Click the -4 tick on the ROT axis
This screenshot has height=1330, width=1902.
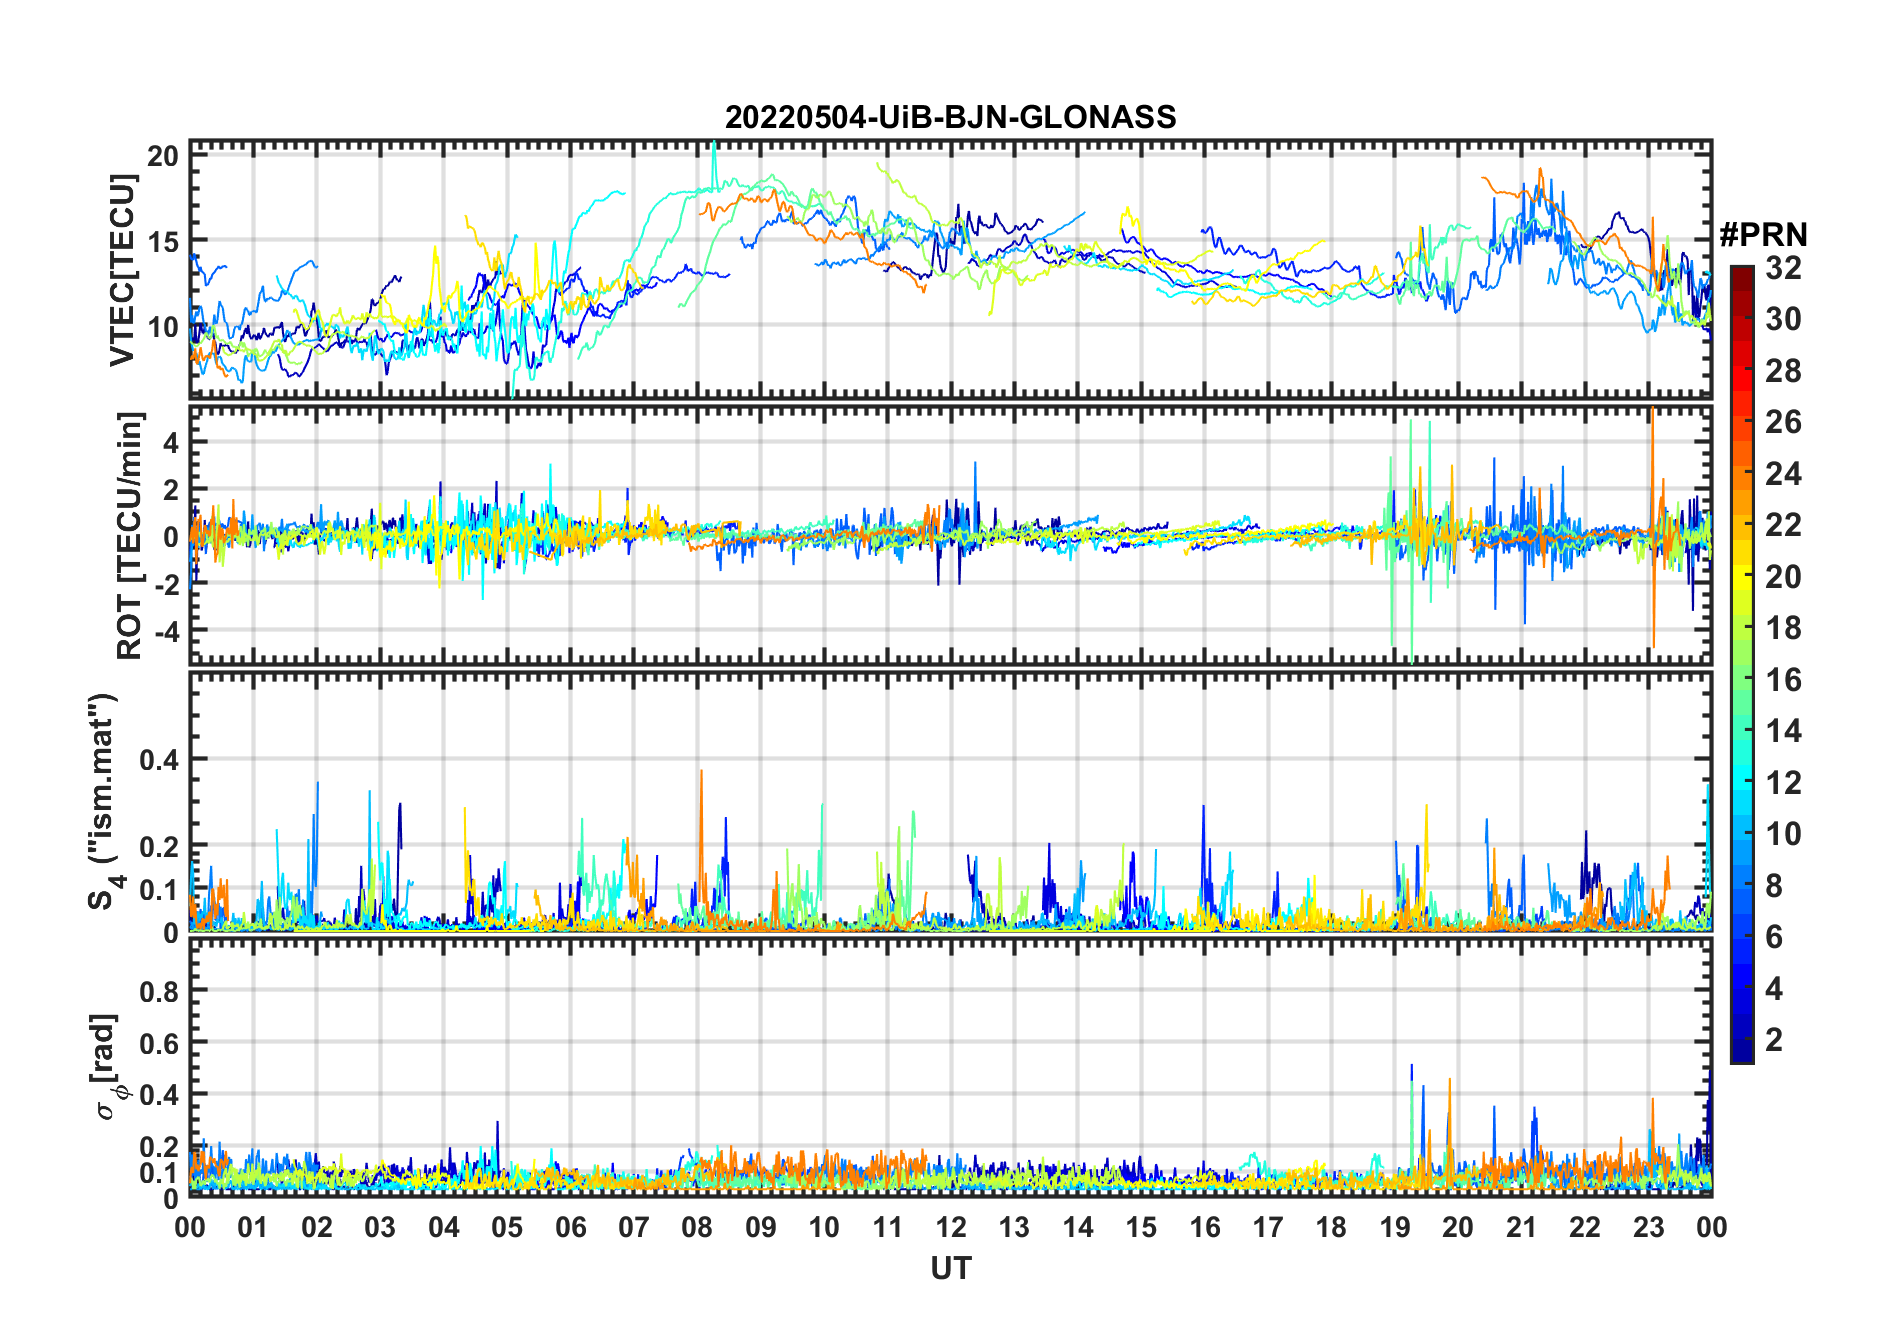pyautogui.click(x=163, y=631)
